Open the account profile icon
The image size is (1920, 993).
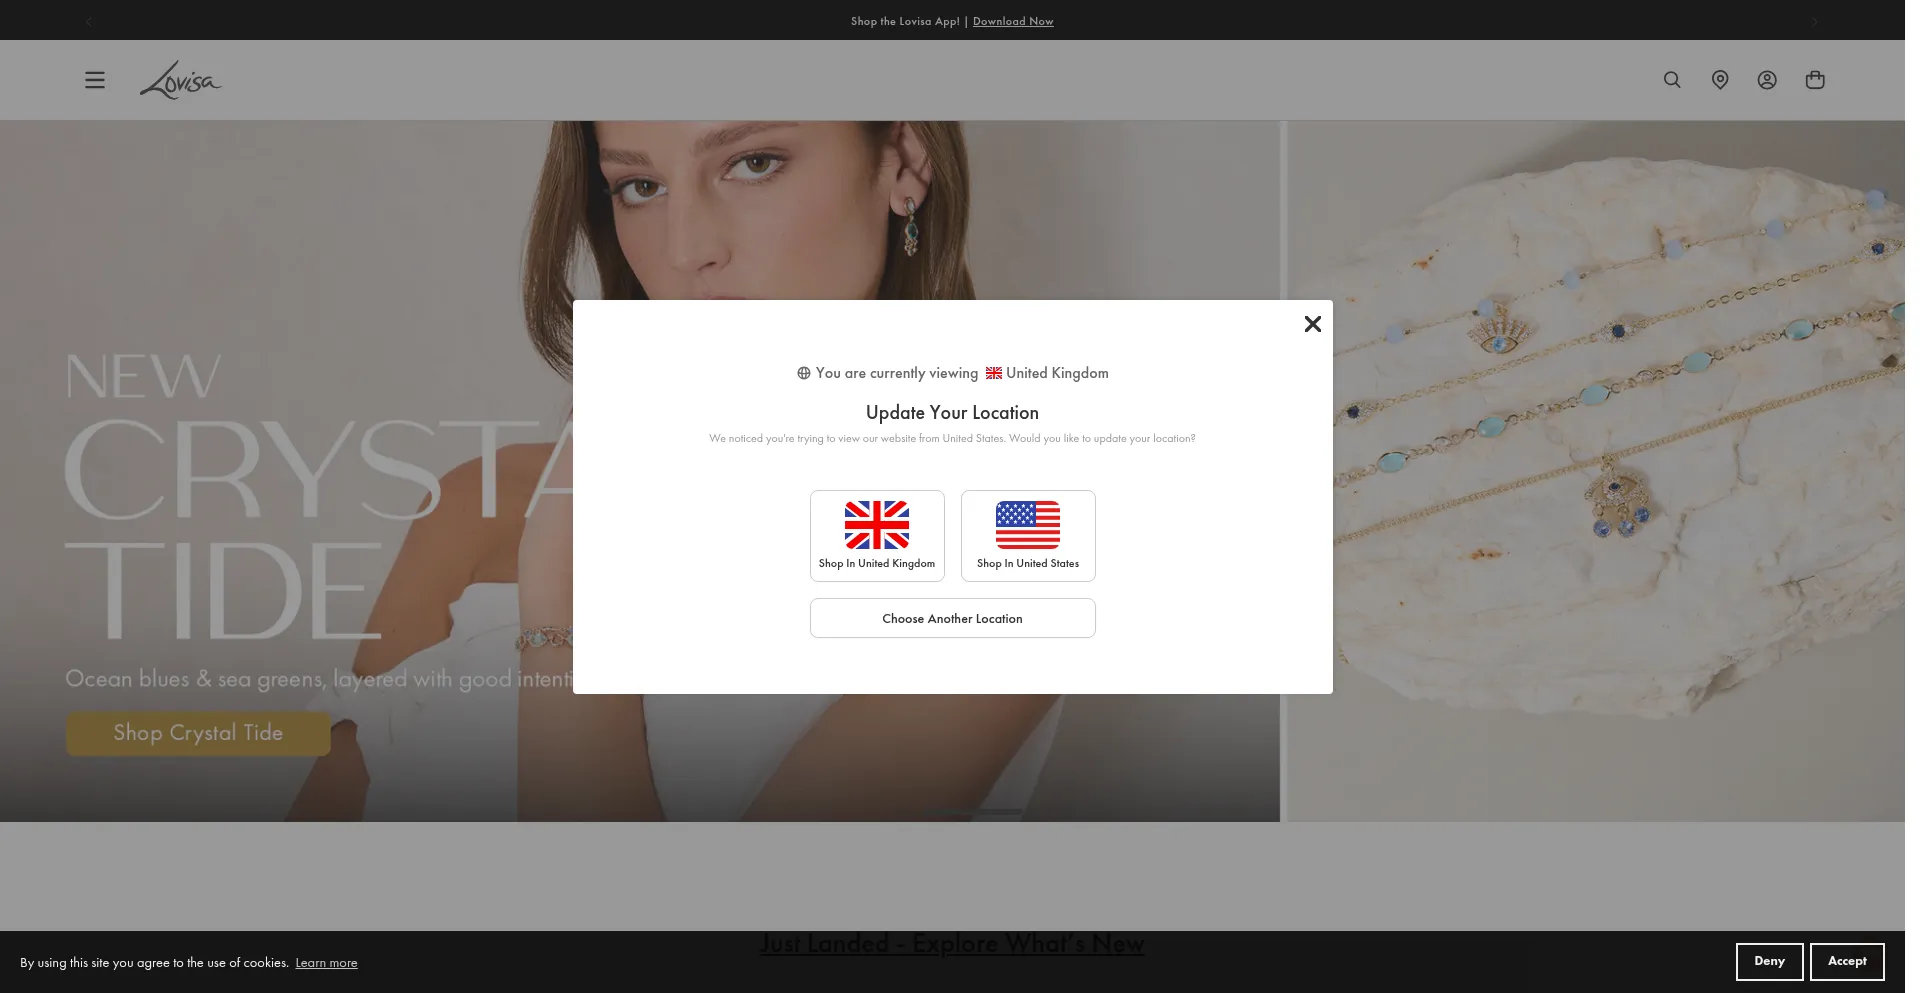click(1767, 80)
